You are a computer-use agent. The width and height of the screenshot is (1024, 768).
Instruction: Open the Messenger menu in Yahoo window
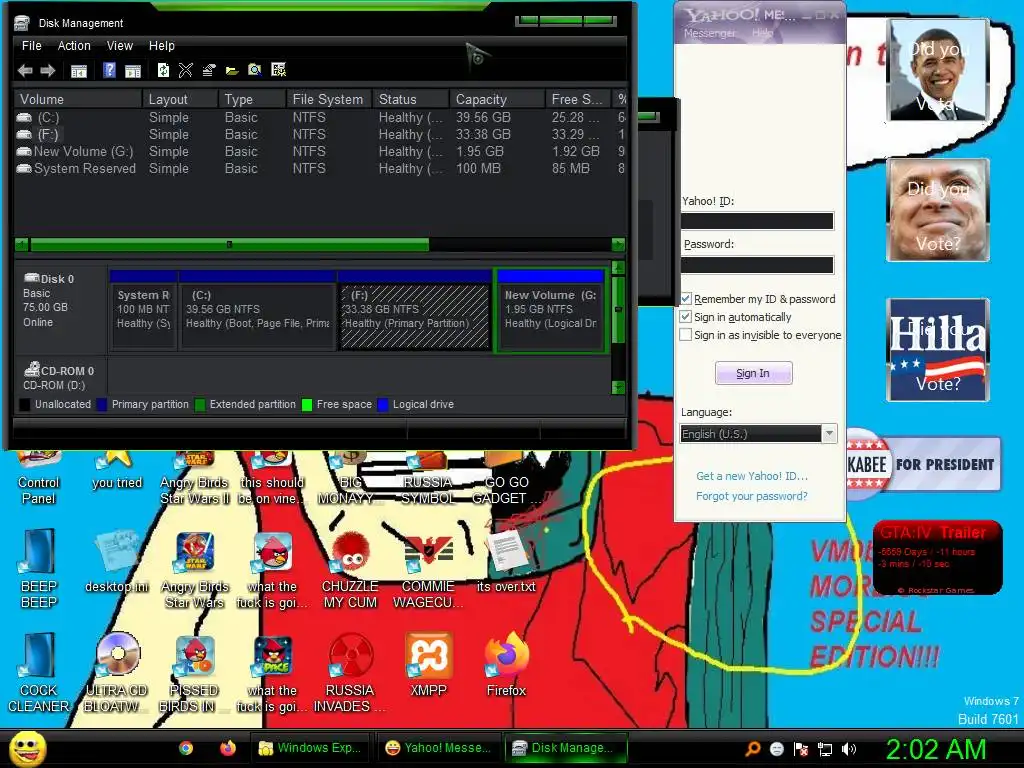[709, 33]
